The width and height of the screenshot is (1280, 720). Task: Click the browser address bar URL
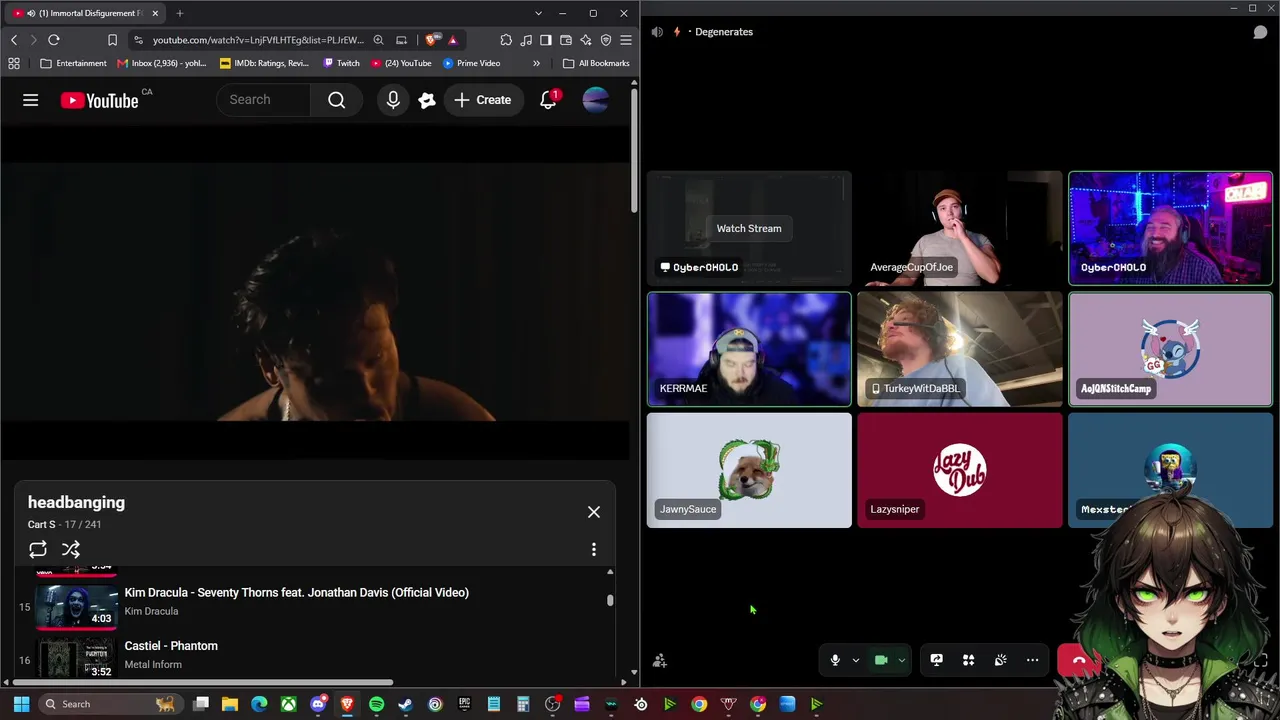pos(258,40)
